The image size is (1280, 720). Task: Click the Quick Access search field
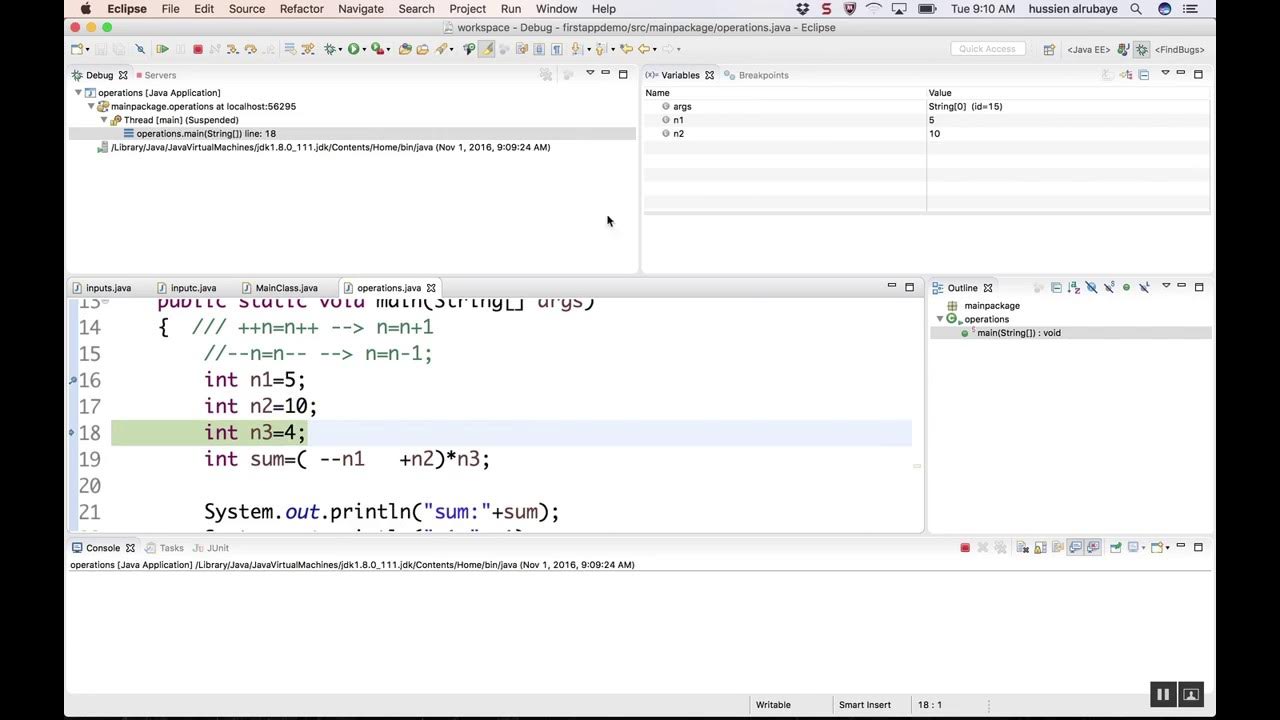[x=987, y=49]
